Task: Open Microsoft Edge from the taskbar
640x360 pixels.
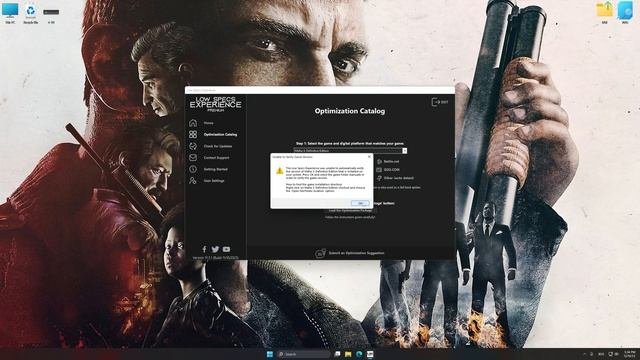Action: (359, 354)
